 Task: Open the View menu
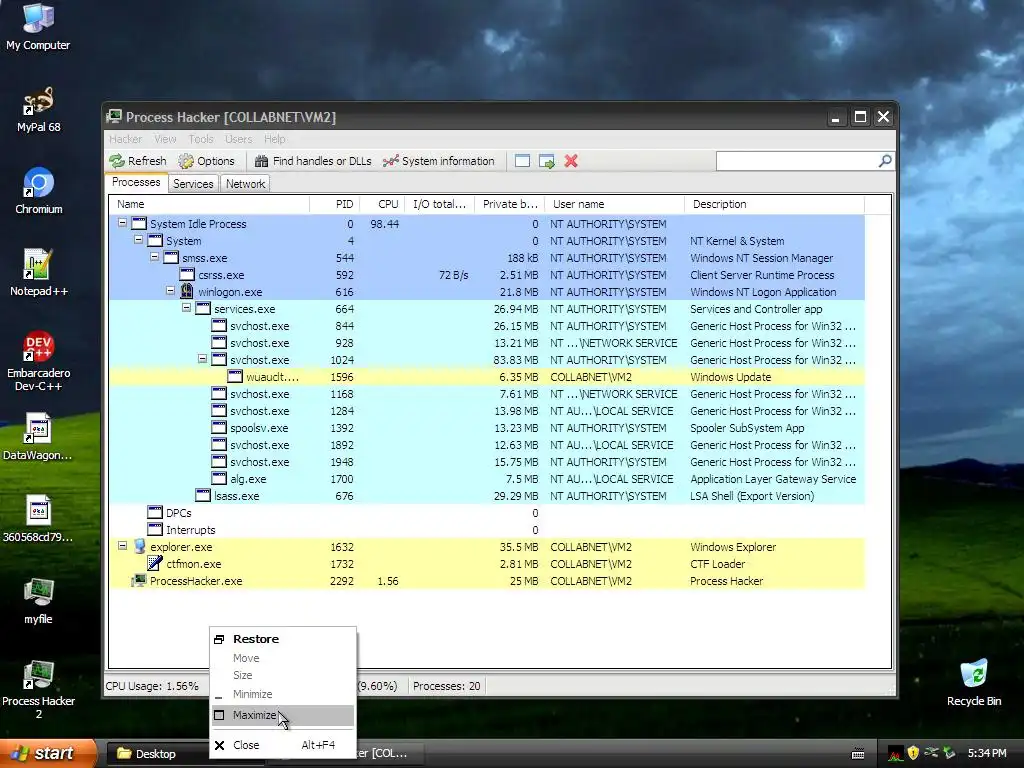pos(165,139)
